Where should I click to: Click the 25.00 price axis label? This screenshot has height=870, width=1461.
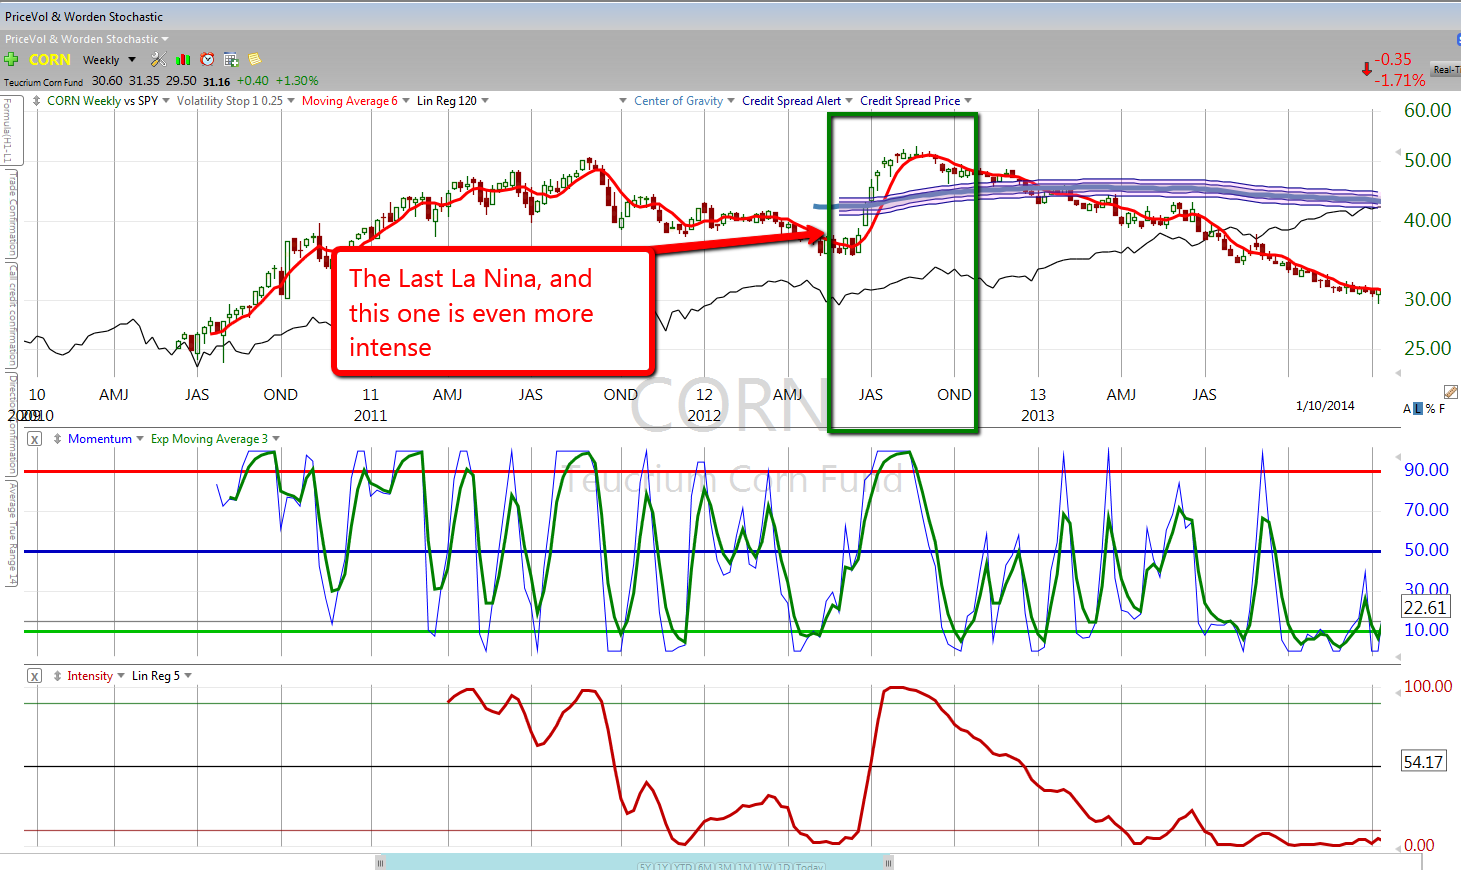tap(1427, 349)
